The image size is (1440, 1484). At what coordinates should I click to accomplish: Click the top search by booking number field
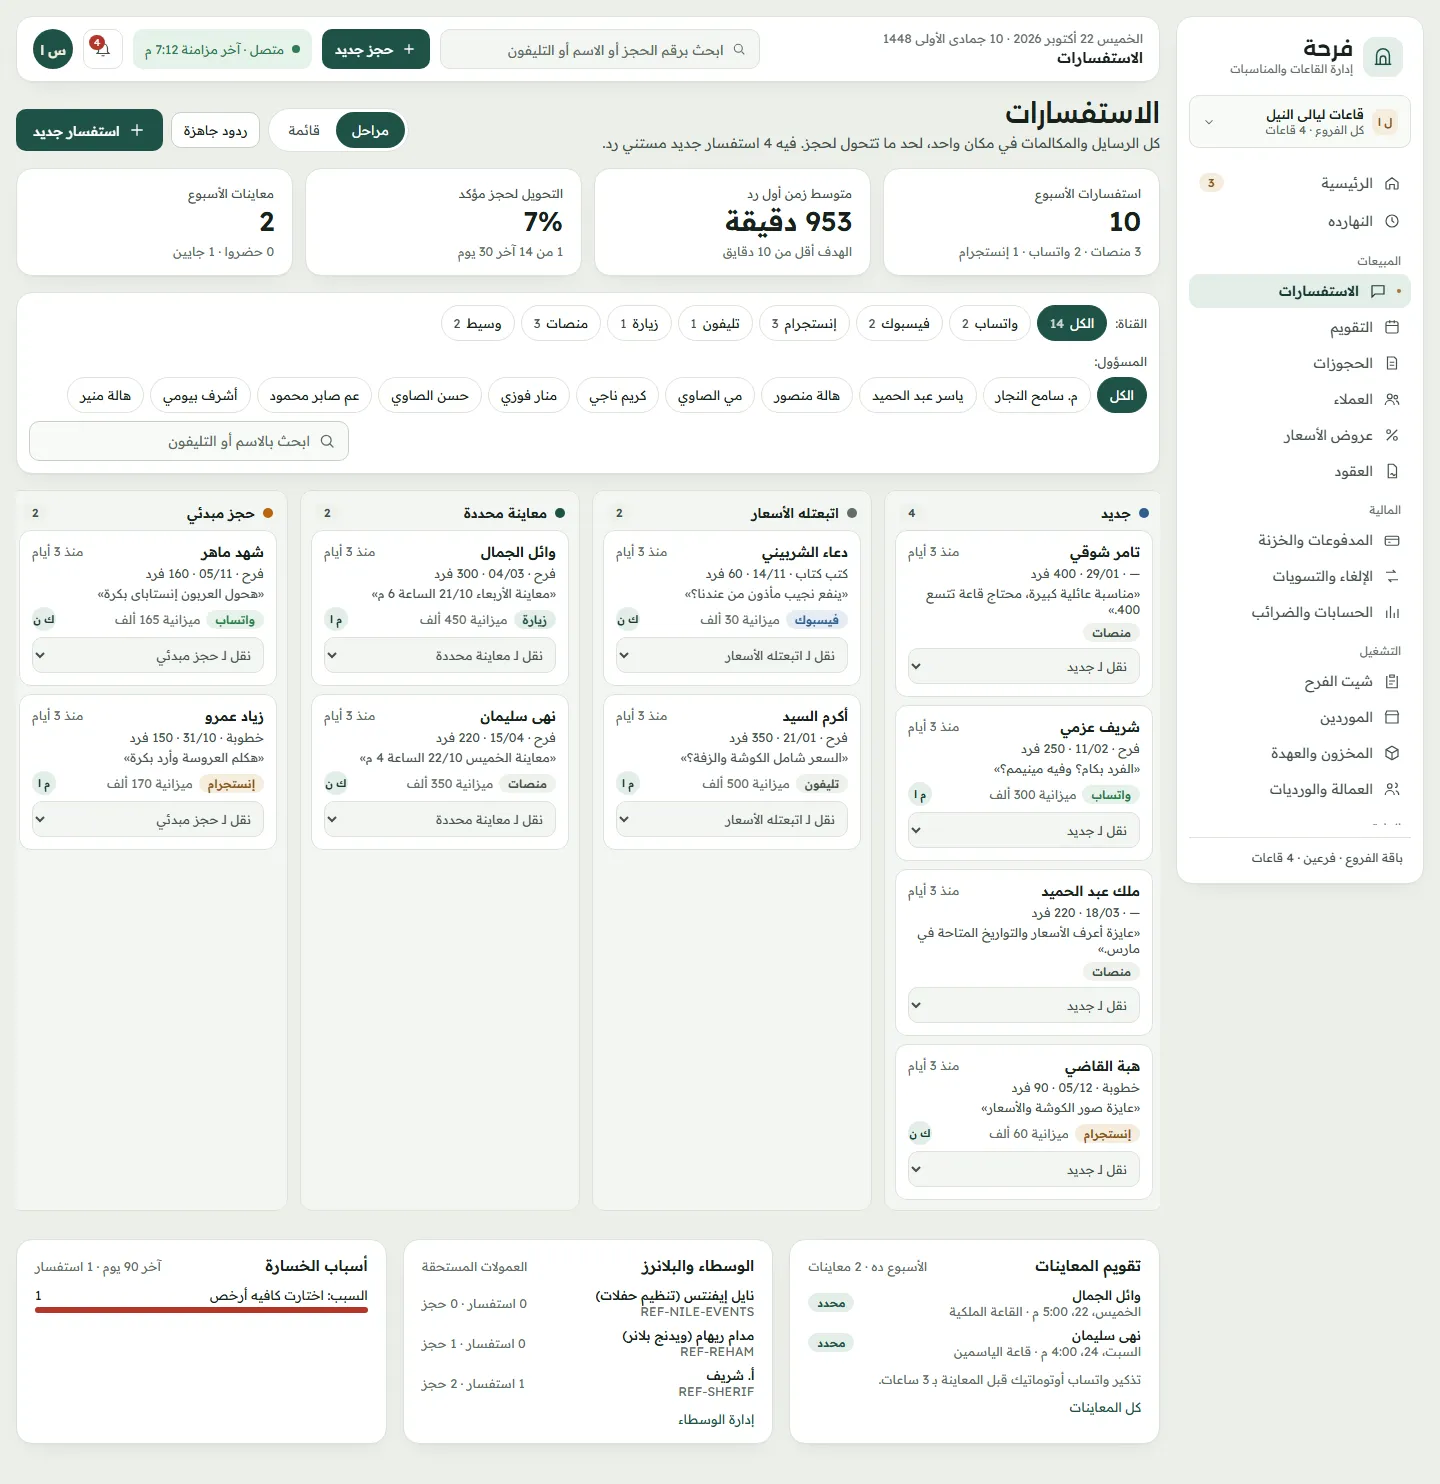[600, 49]
